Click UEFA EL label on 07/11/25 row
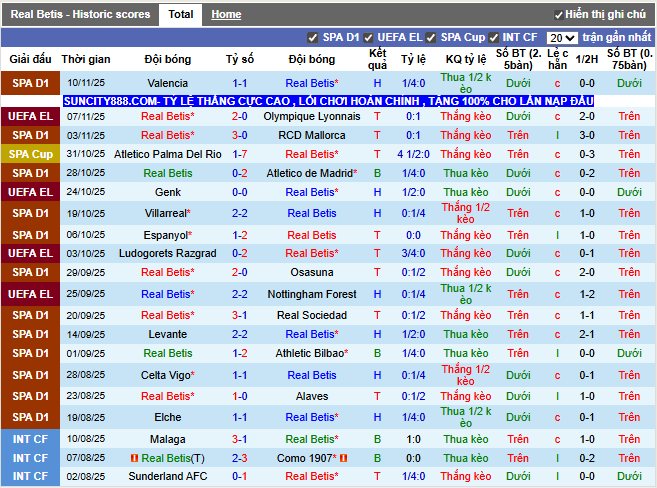 [x=31, y=116]
